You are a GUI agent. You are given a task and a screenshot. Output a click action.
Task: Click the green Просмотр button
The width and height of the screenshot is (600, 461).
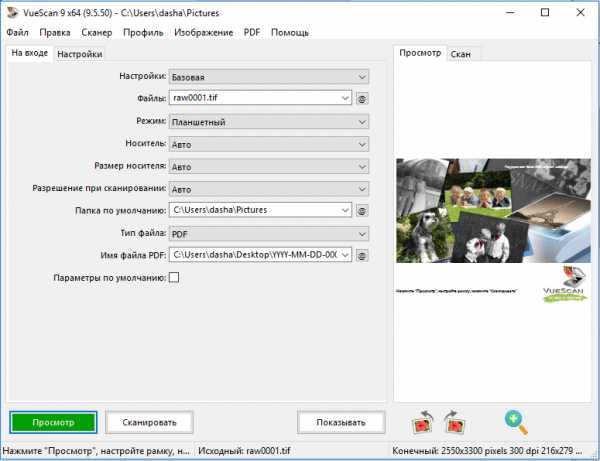pyautogui.click(x=53, y=422)
